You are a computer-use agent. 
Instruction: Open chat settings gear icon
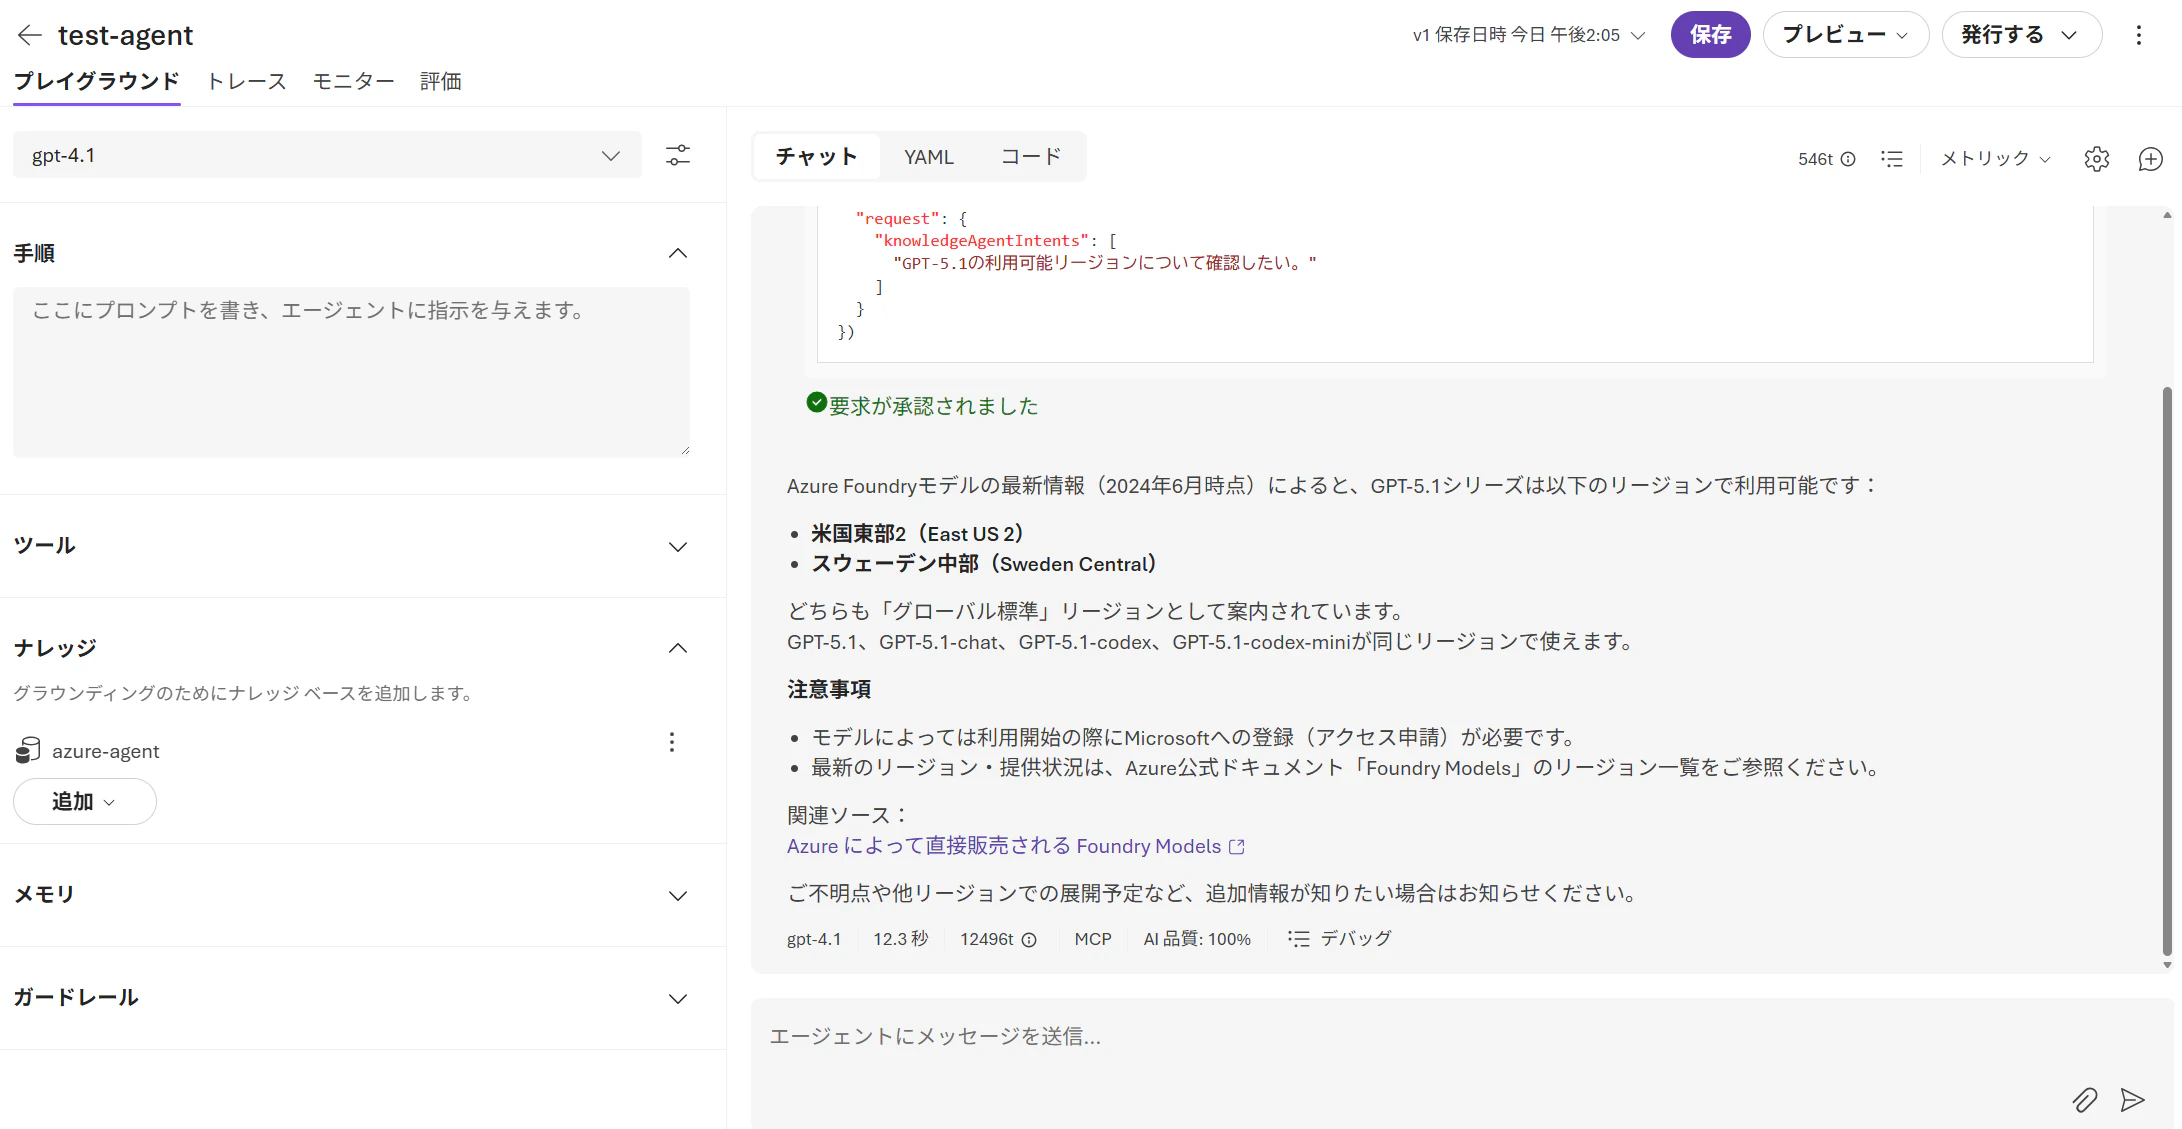pyautogui.click(x=2097, y=159)
